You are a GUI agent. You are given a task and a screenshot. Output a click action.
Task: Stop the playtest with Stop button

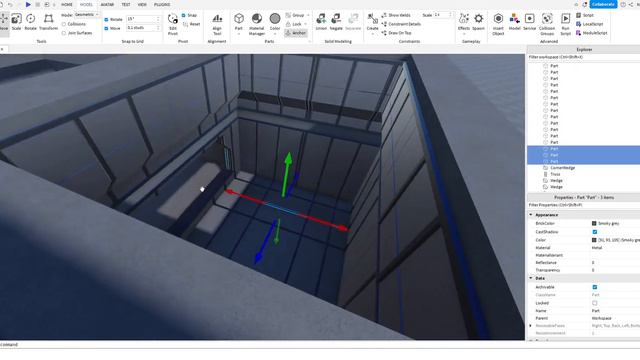pos(38,4)
